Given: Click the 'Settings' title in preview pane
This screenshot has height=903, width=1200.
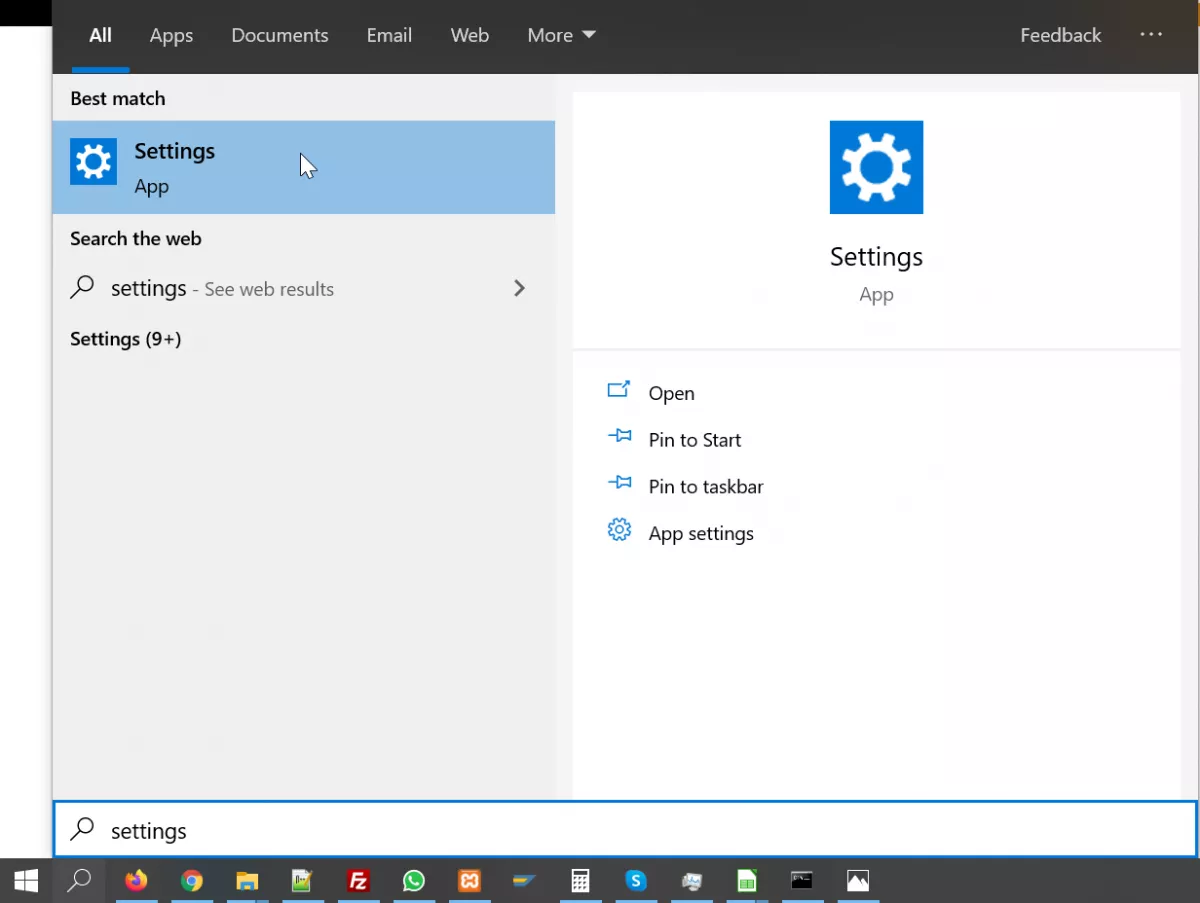Looking at the screenshot, I should tap(876, 257).
